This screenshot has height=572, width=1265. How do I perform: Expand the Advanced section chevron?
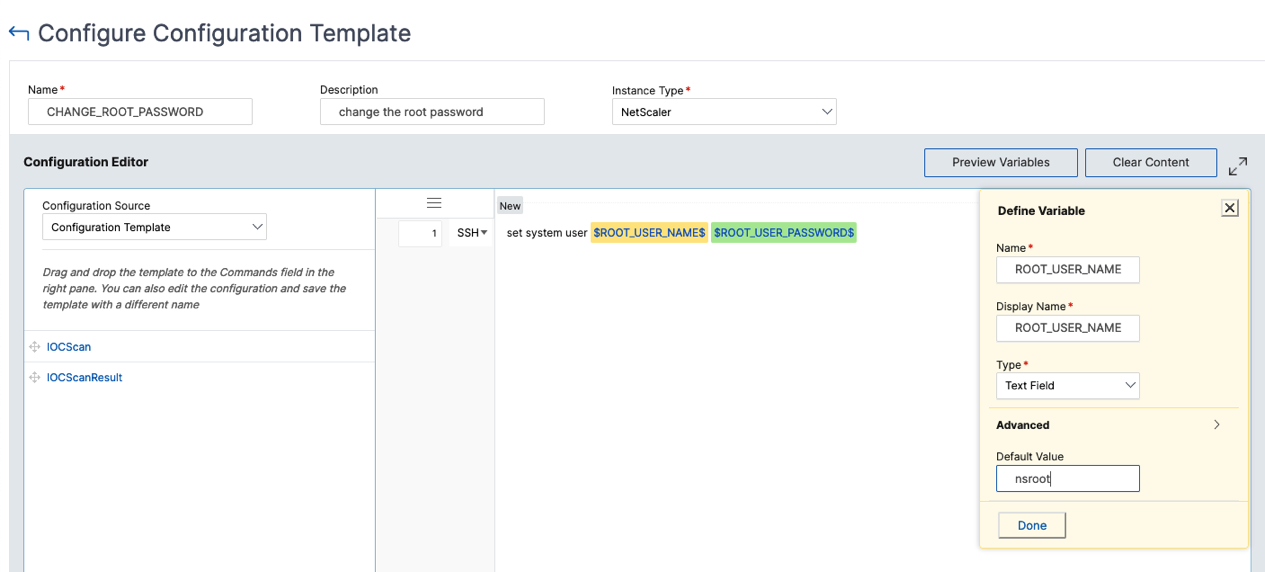1217,425
